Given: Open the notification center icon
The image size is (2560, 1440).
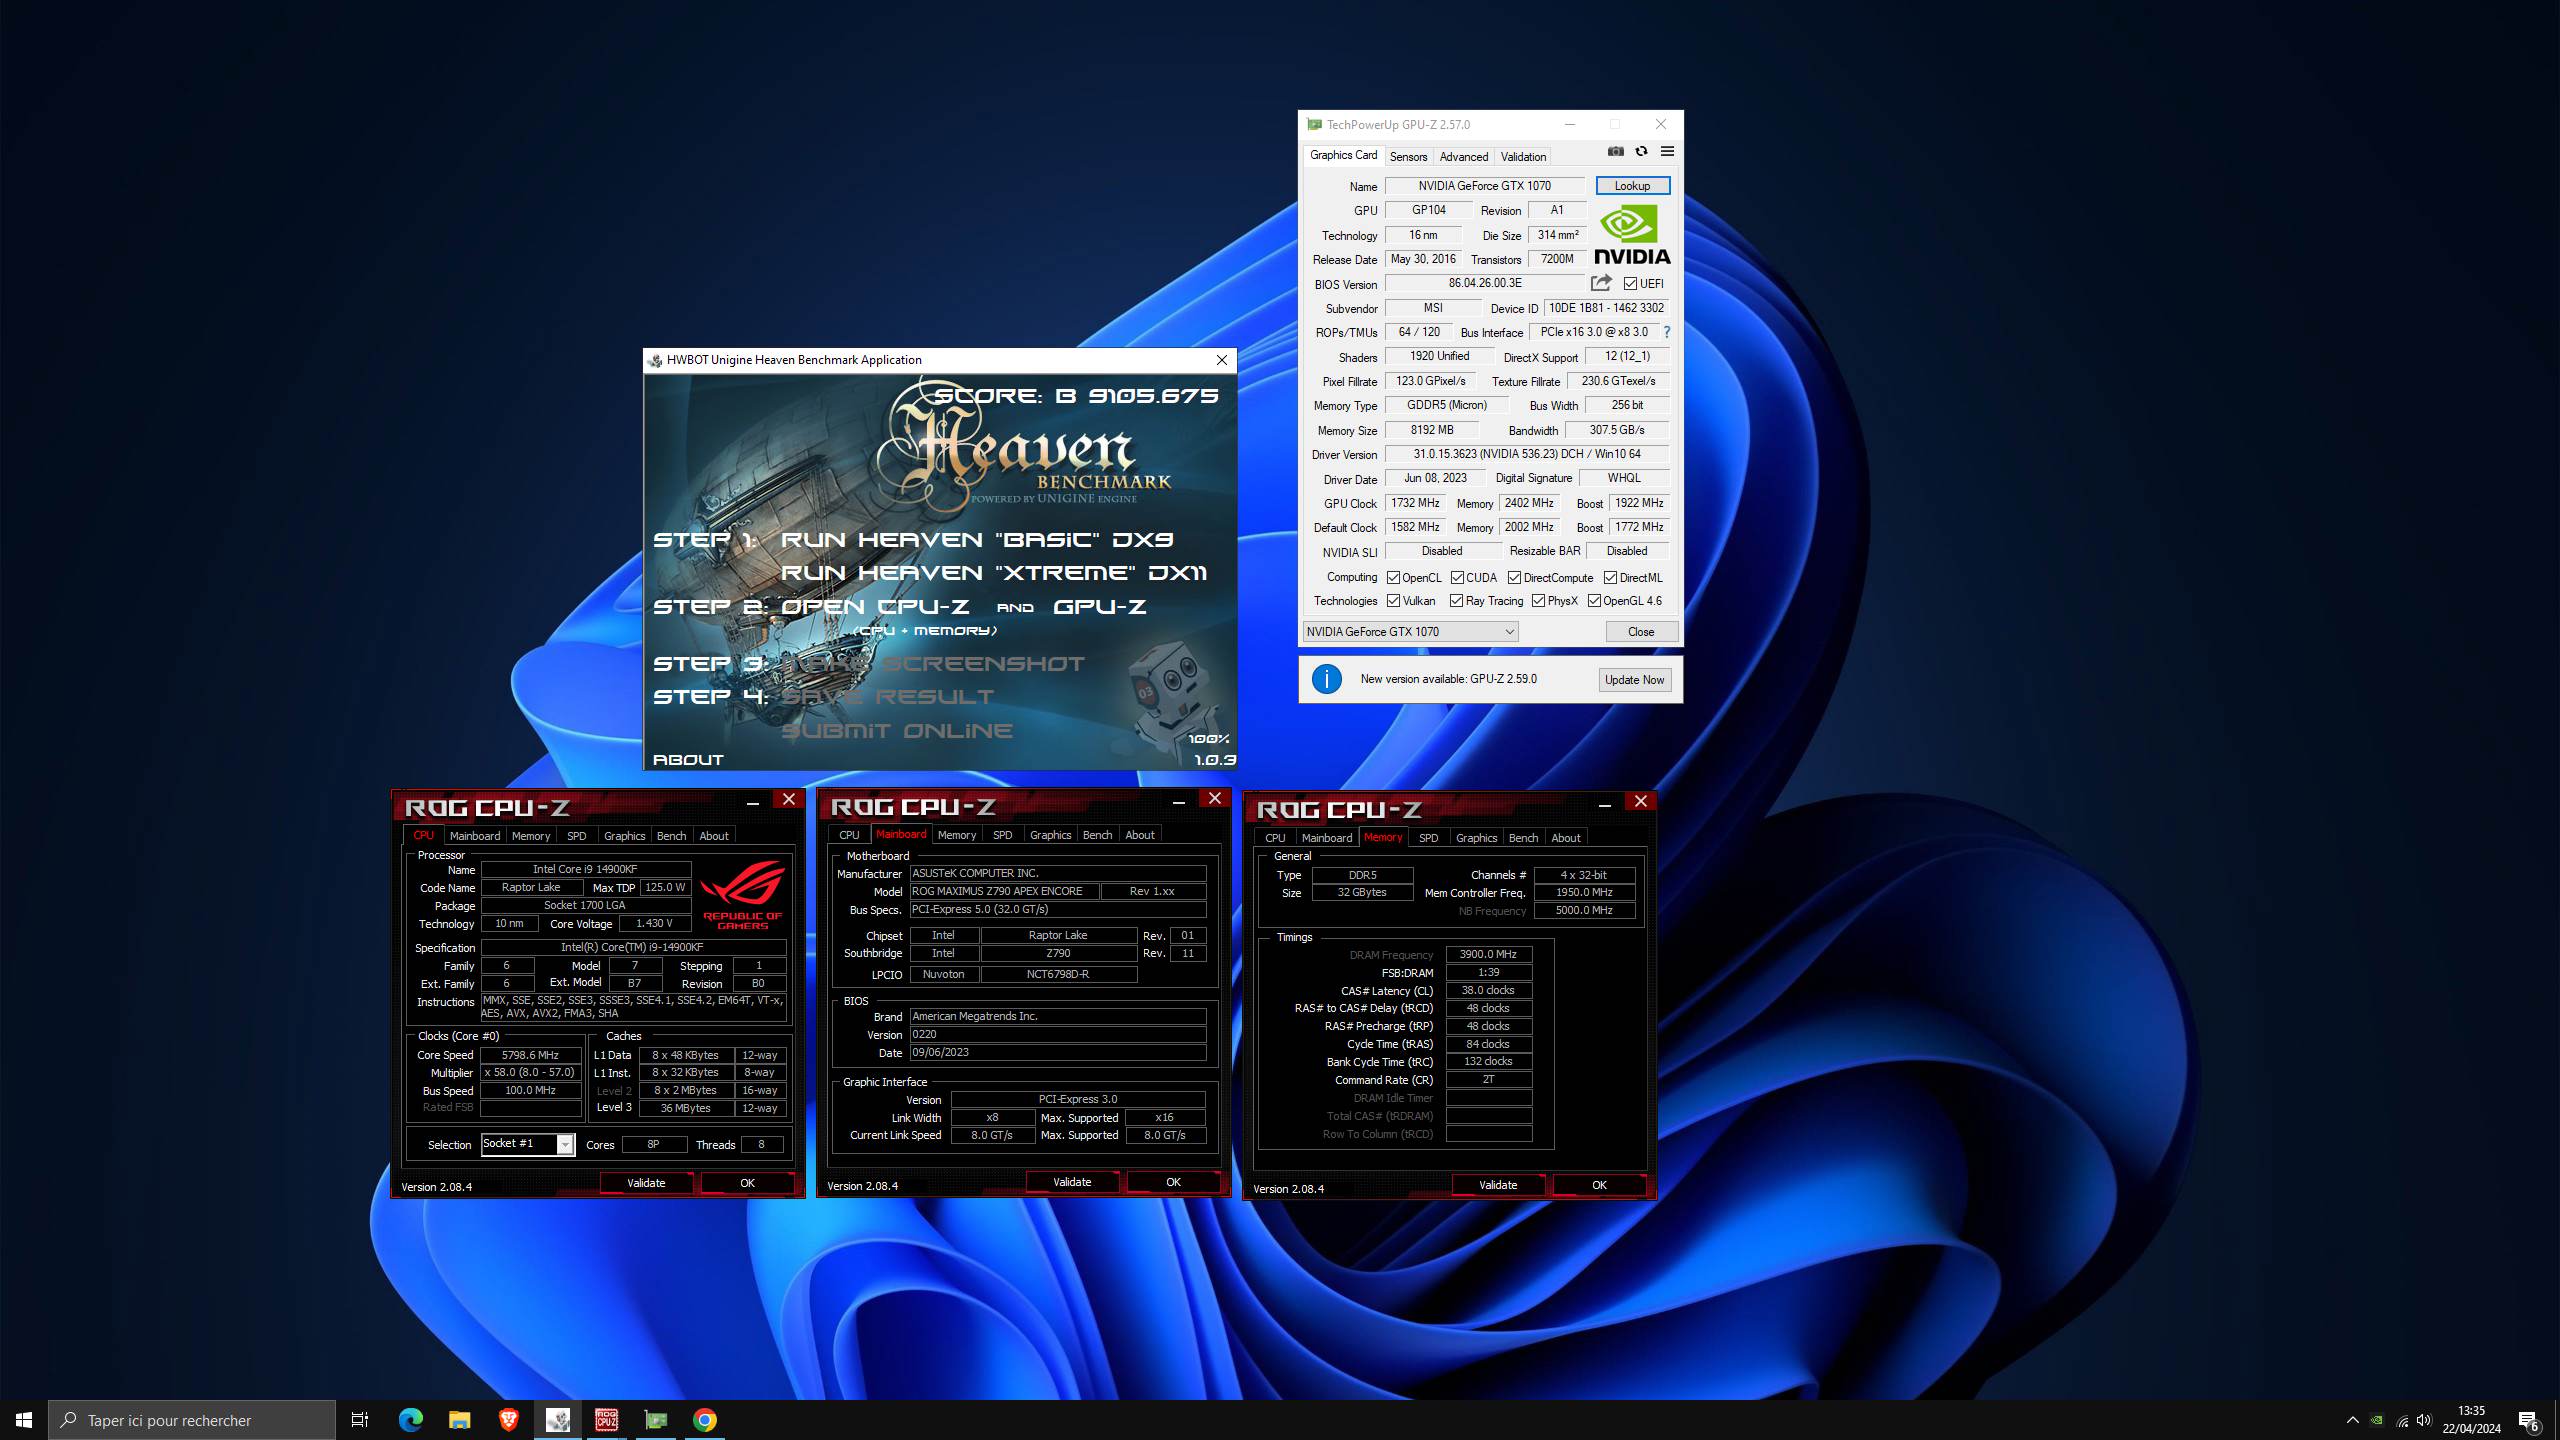Looking at the screenshot, I should pyautogui.click(x=2528, y=1420).
